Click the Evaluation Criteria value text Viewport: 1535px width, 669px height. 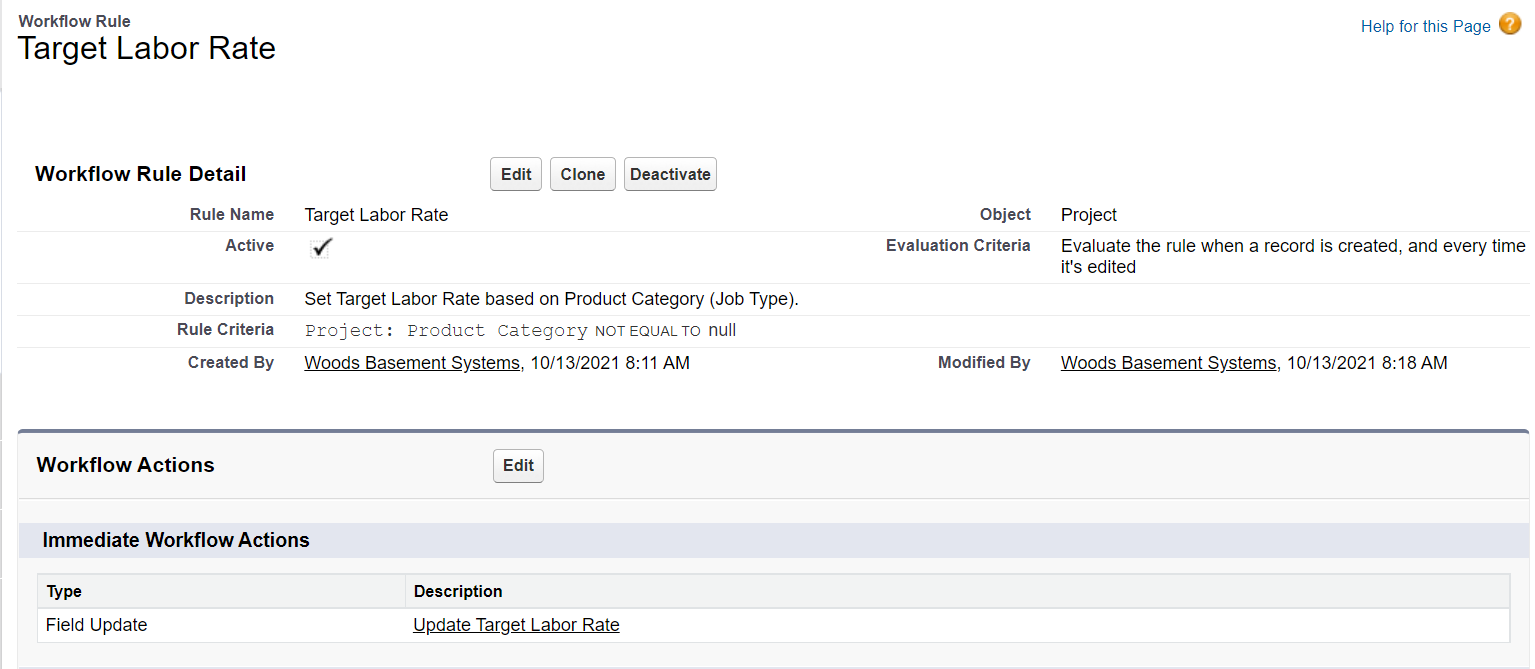[1293, 256]
